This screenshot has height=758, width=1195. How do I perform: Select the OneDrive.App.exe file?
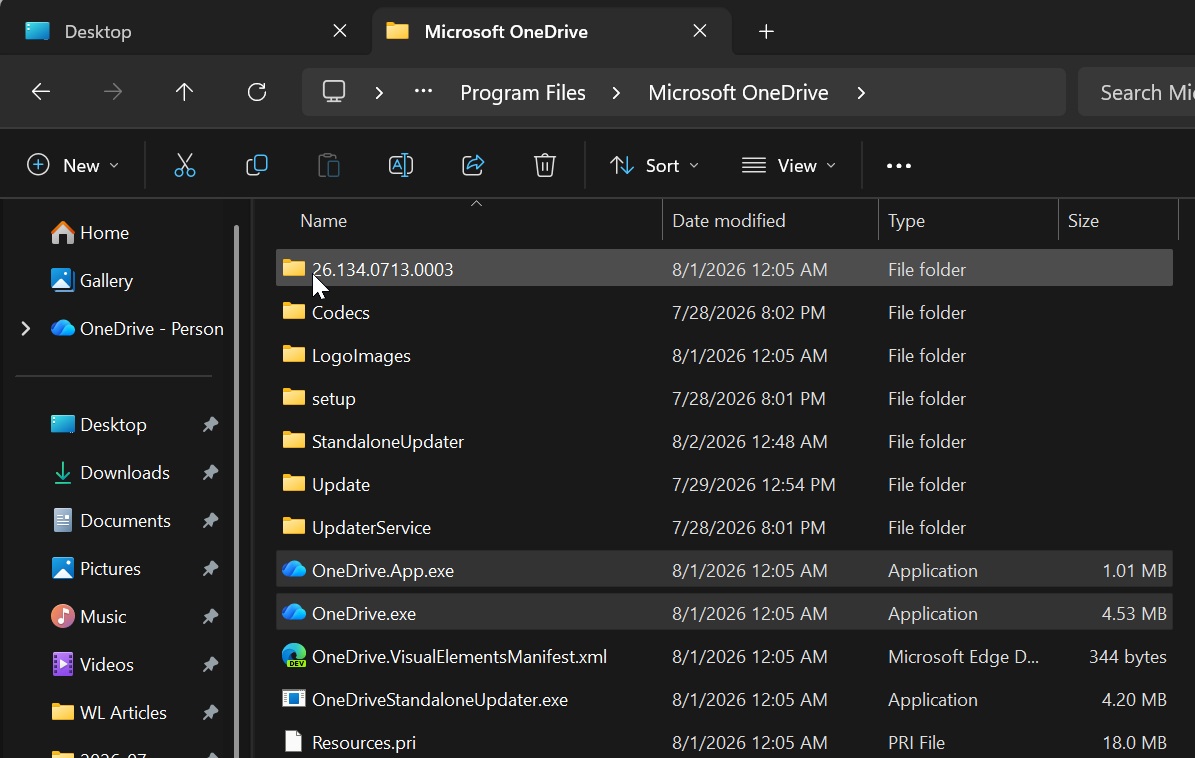(724, 570)
